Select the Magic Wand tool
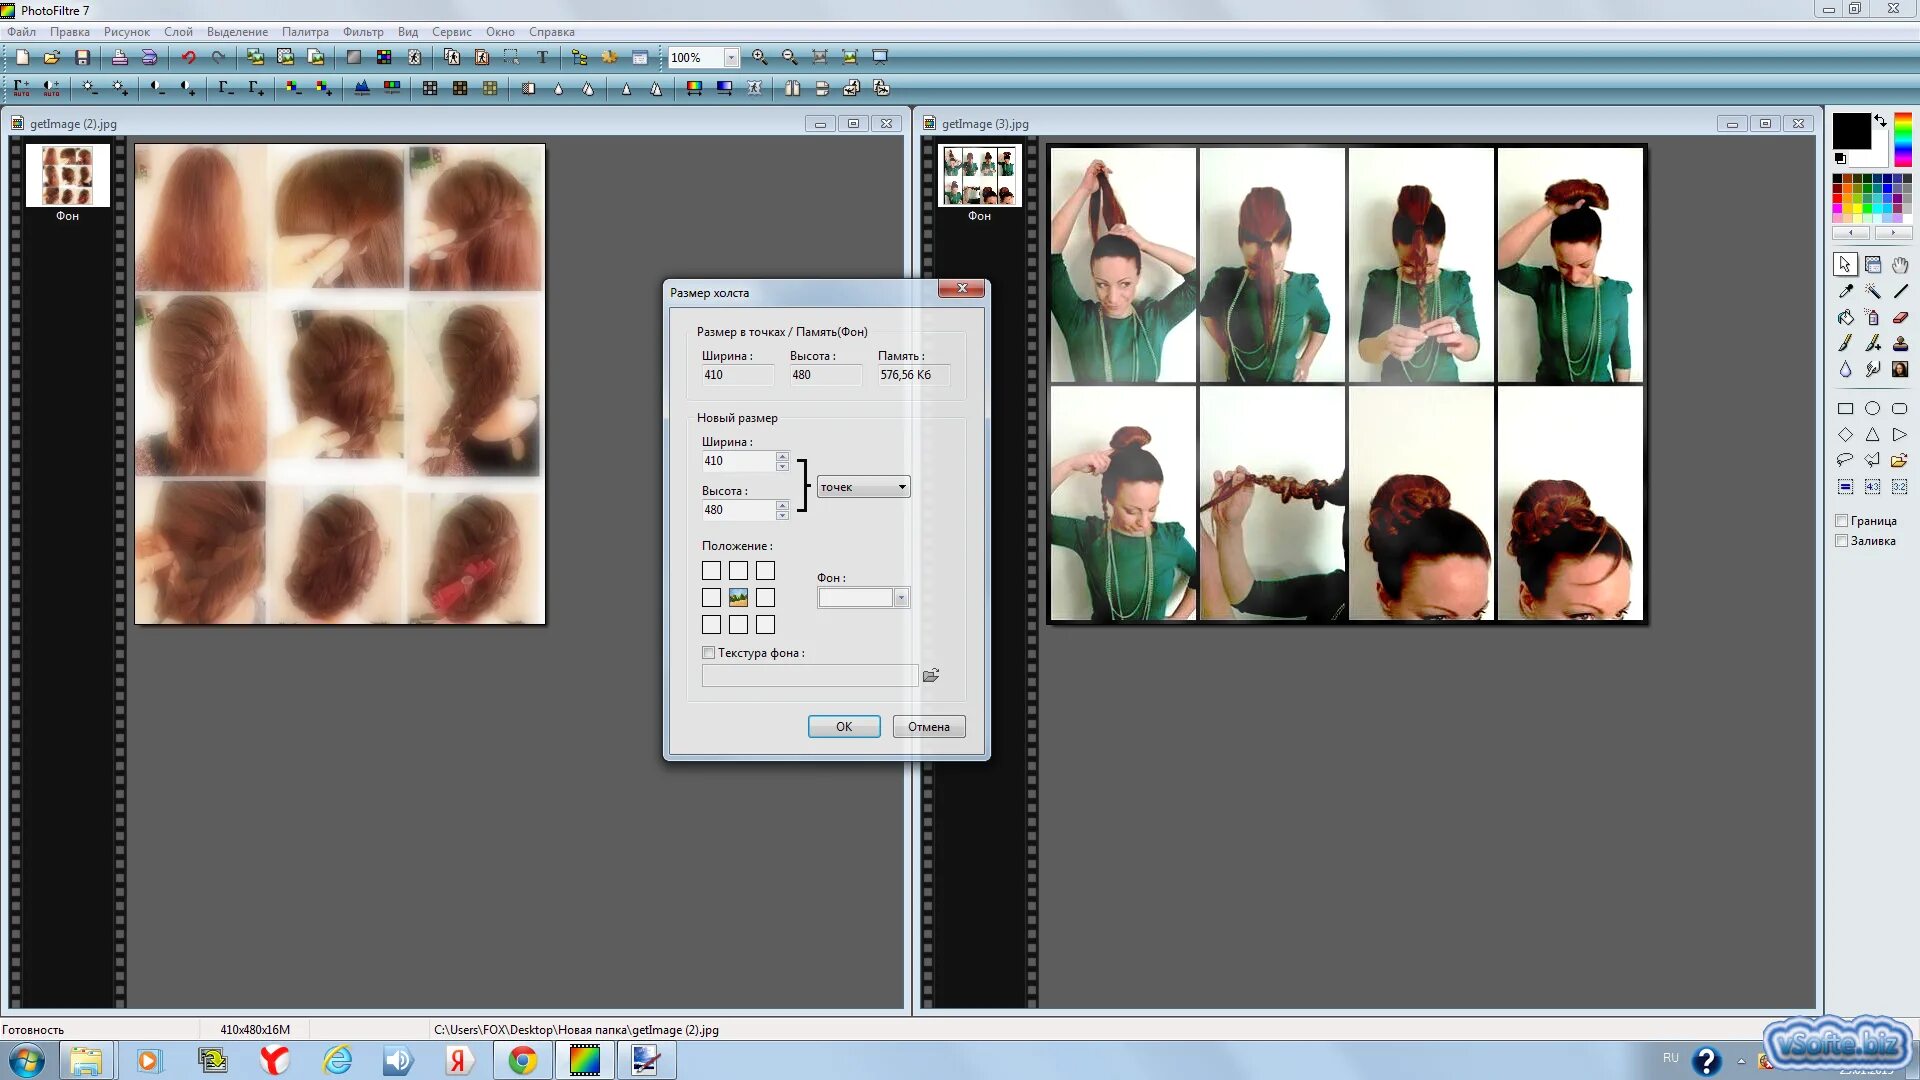1920x1080 pixels. [1872, 291]
